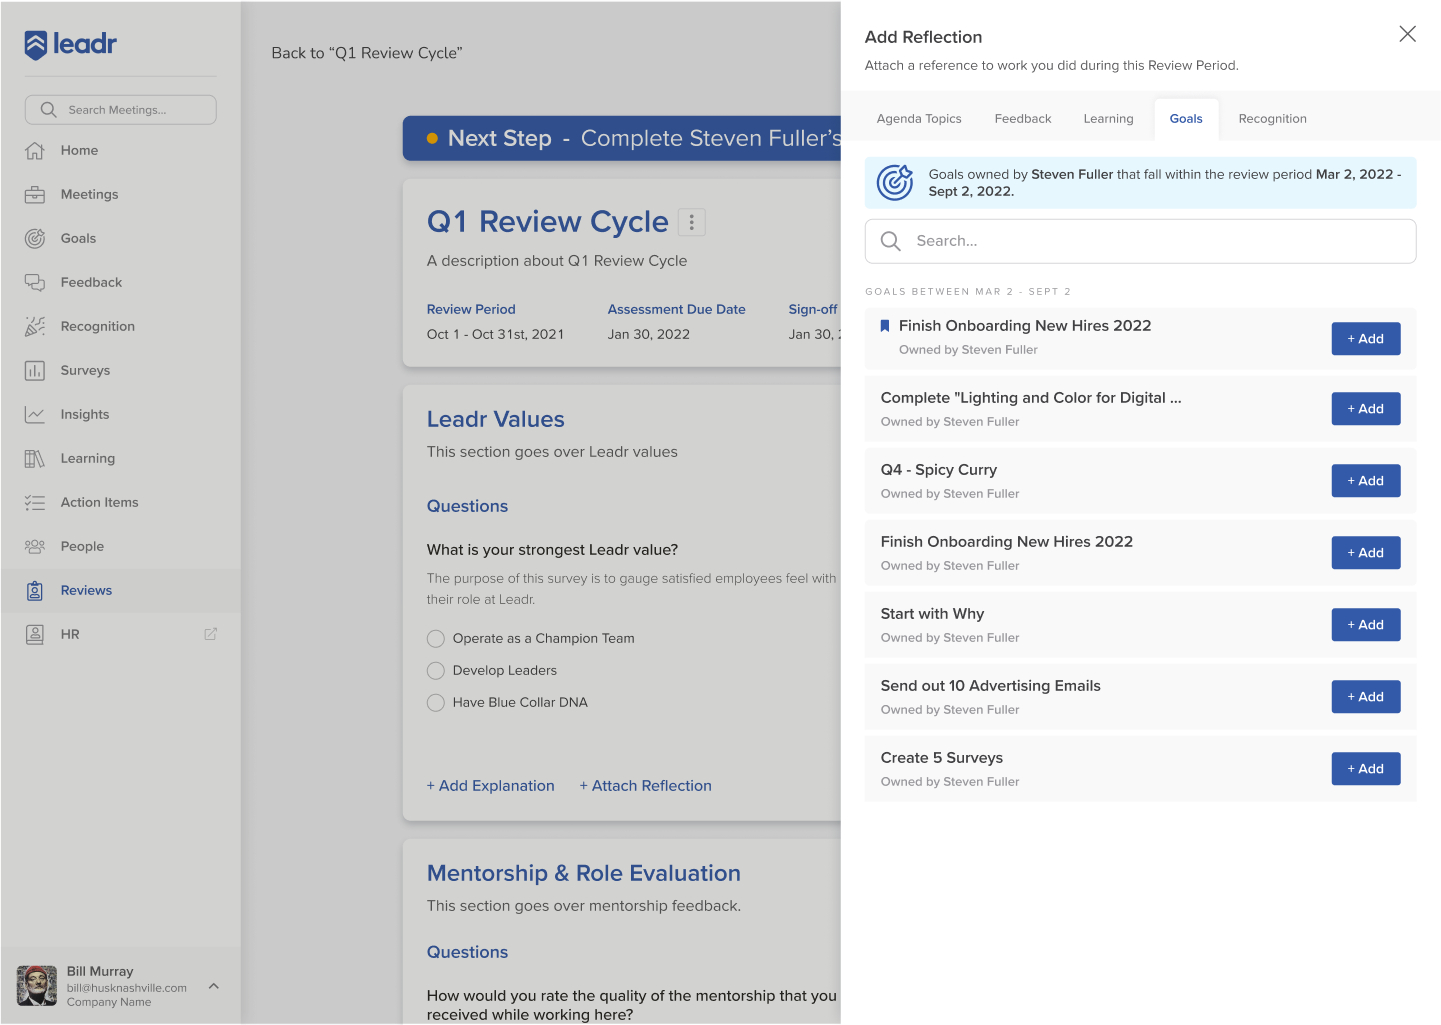1441x1025 pixels.
Task: Switch to the Feedback tab in panel
Action: 1023,119
